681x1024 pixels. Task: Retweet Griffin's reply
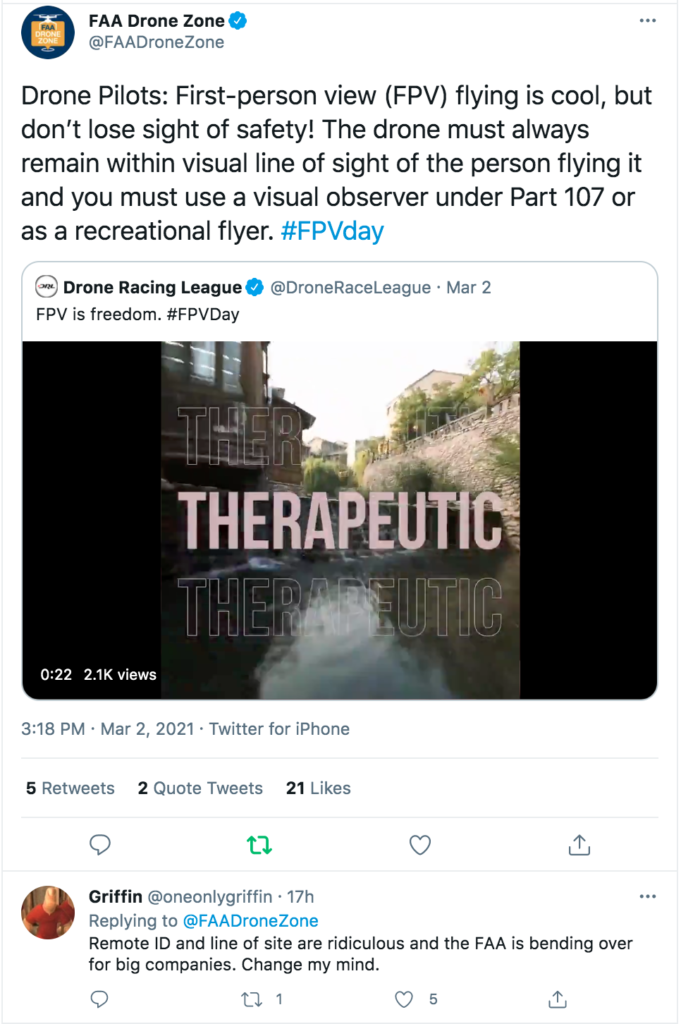(x=250, y=998)
